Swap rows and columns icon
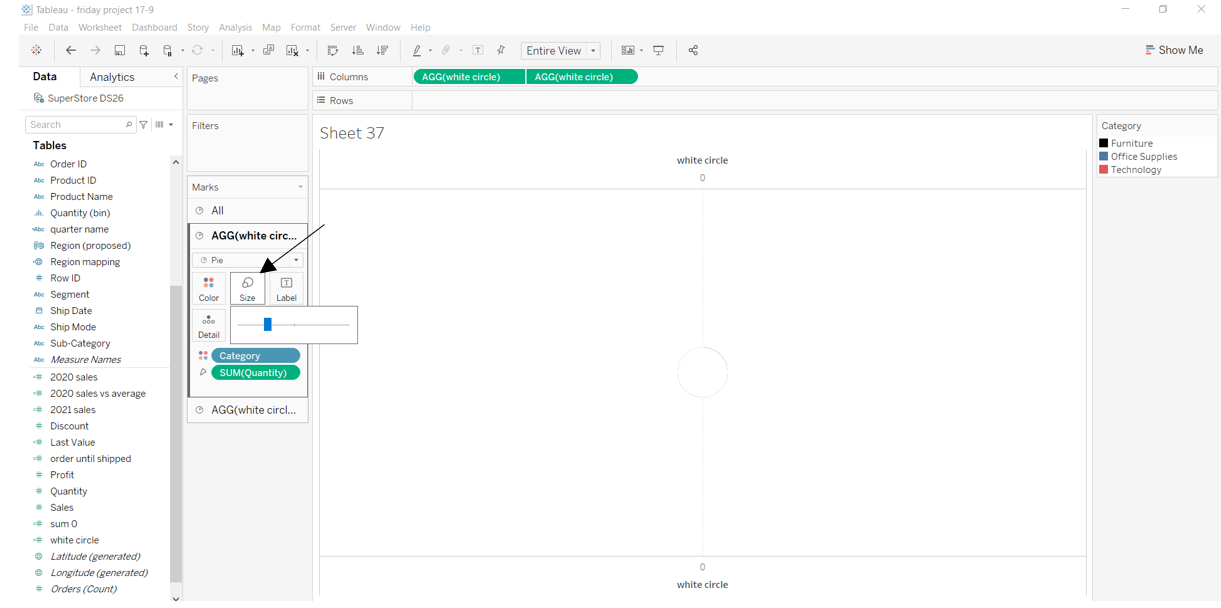The height and width of the screenshot is (608, 1221). point(333,50)
